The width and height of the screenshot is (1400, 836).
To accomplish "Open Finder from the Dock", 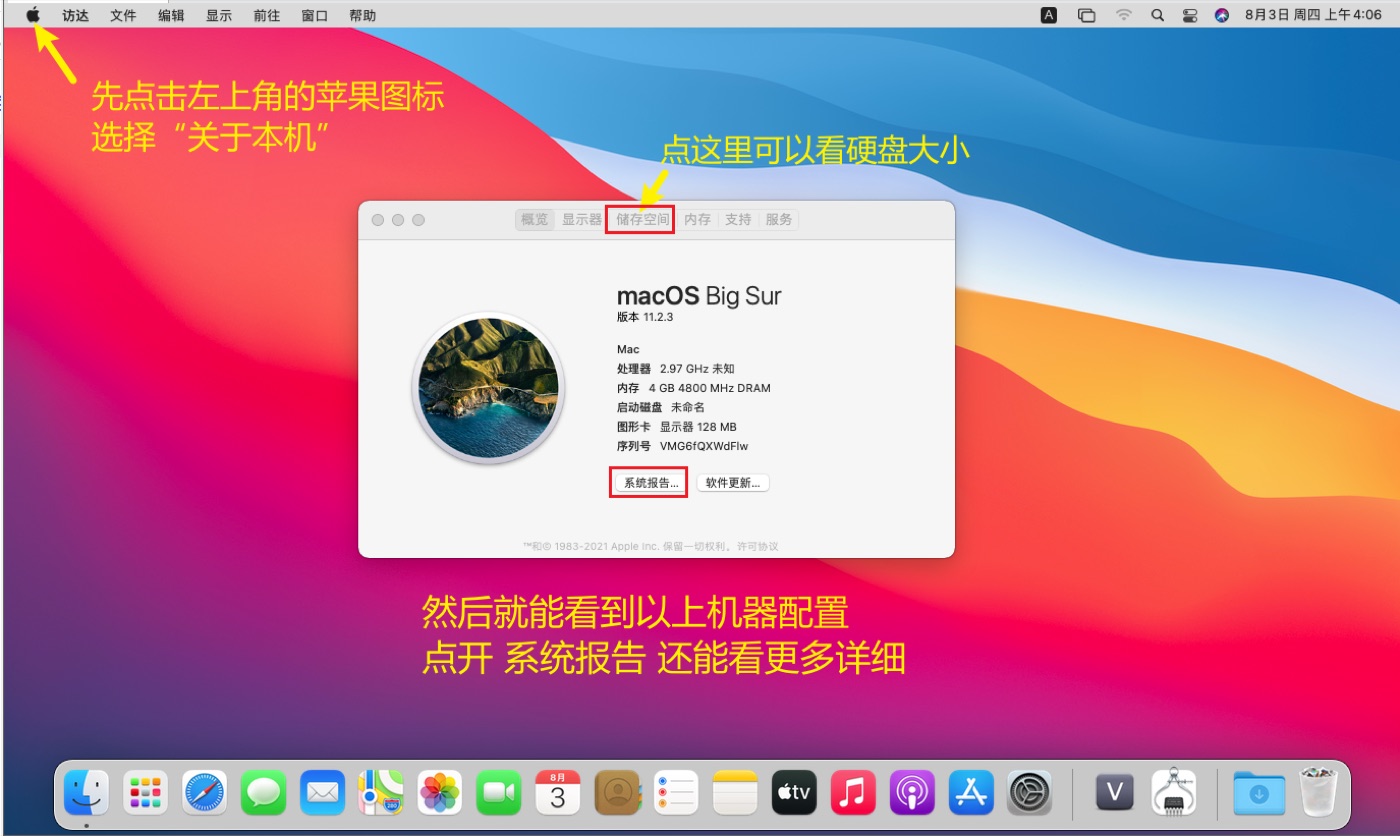I will [87, 793].
